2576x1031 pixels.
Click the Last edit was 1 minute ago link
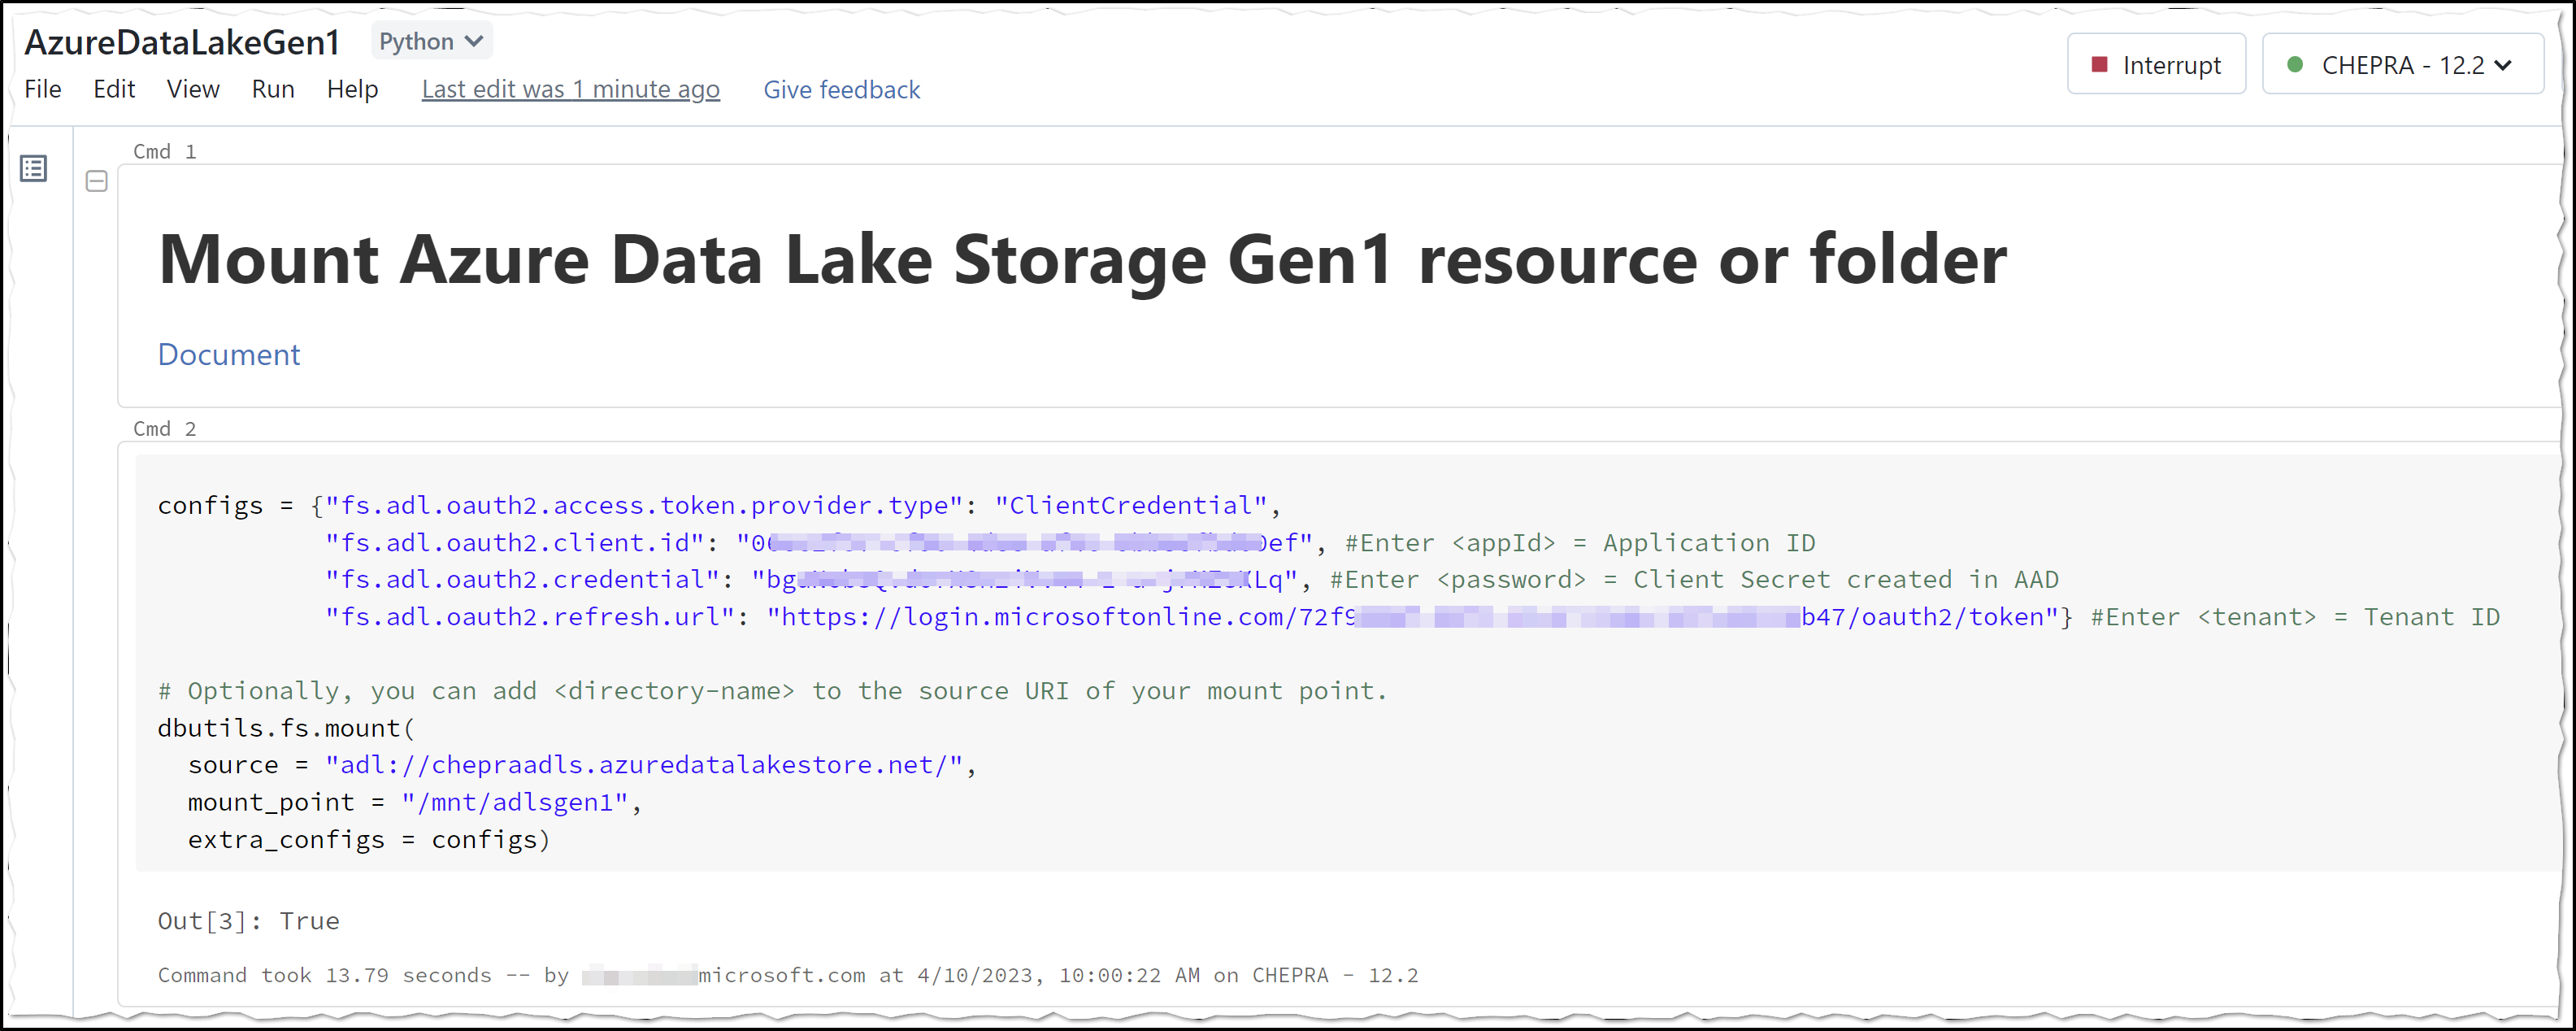click(570, 89)
